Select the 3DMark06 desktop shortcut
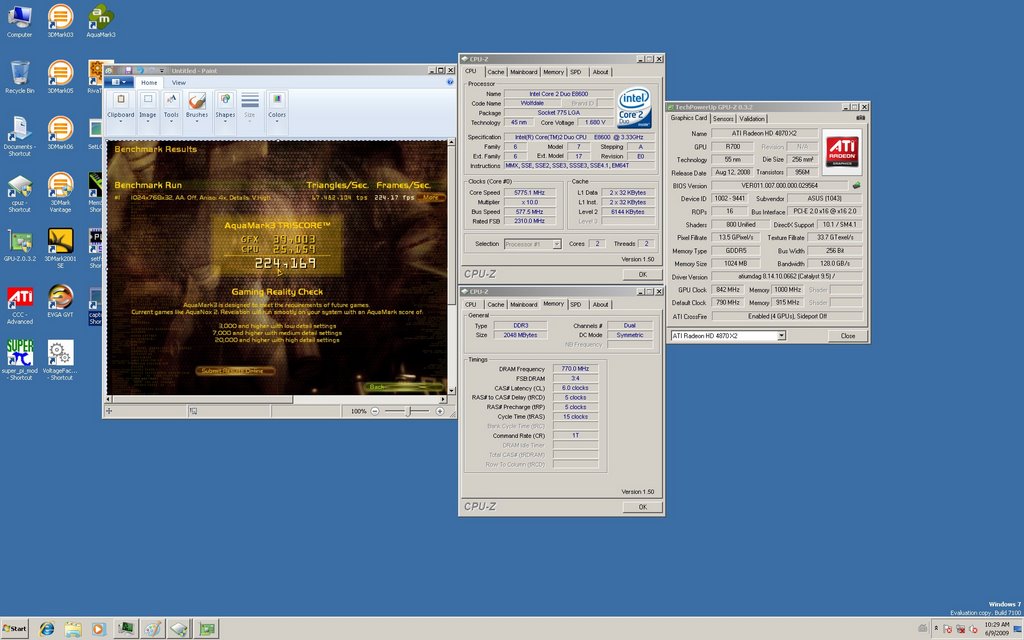This screenshot has width=1024, height=640. 60,133
